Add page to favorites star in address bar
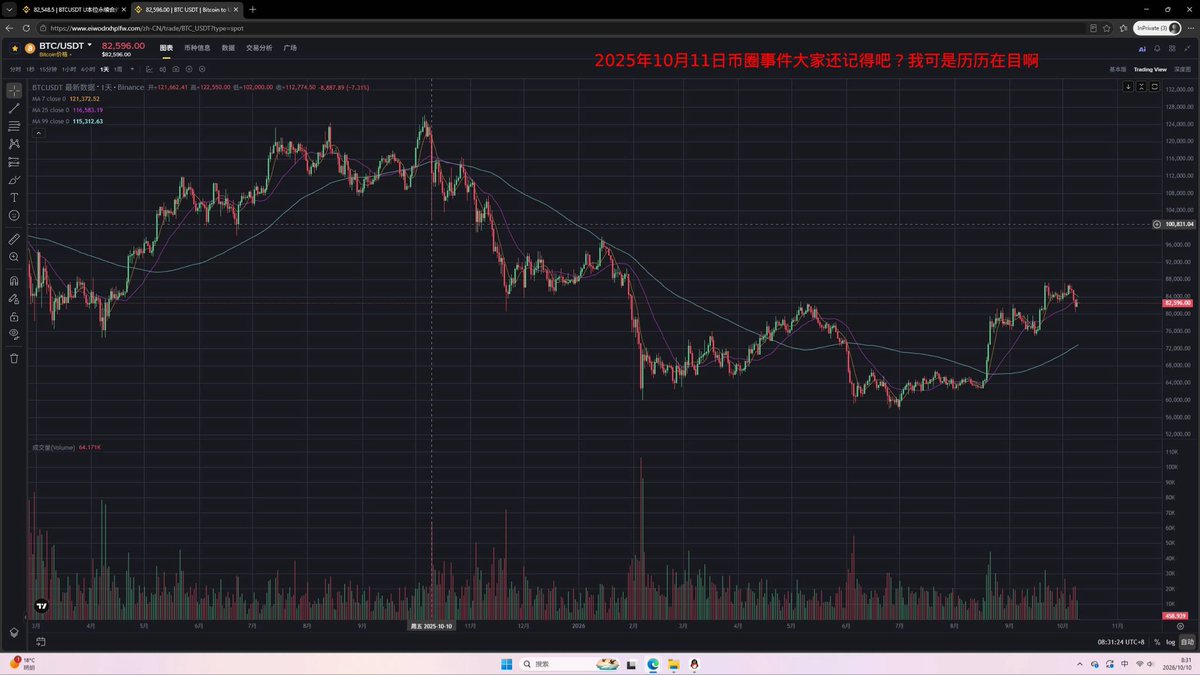This screenshot has height=675, width=1200. (x=1106, y=28)
